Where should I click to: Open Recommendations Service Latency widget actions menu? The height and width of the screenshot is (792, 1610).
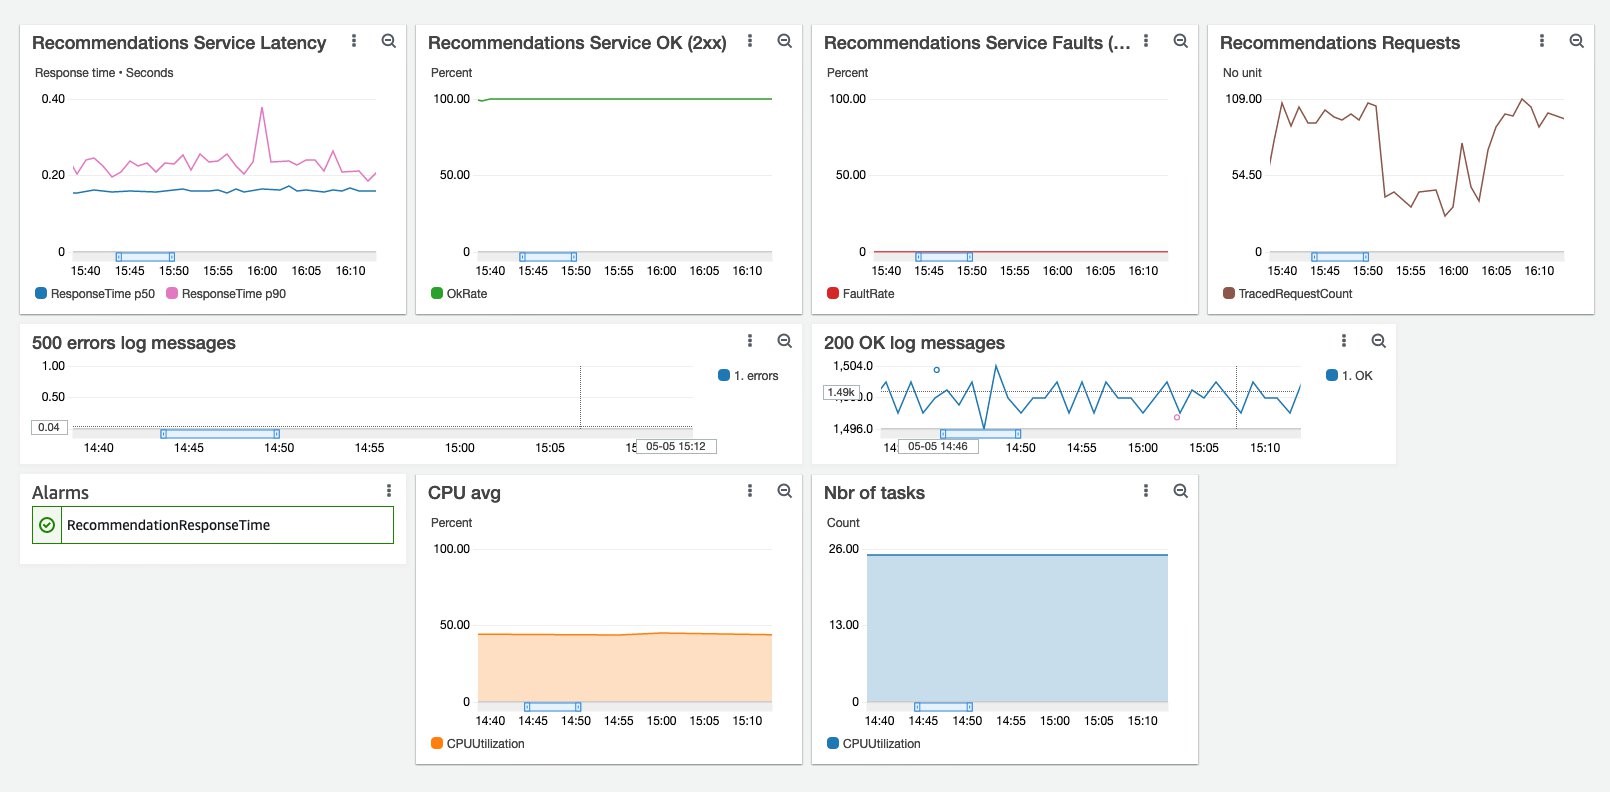pyautogui.click(x=354, y=41)
